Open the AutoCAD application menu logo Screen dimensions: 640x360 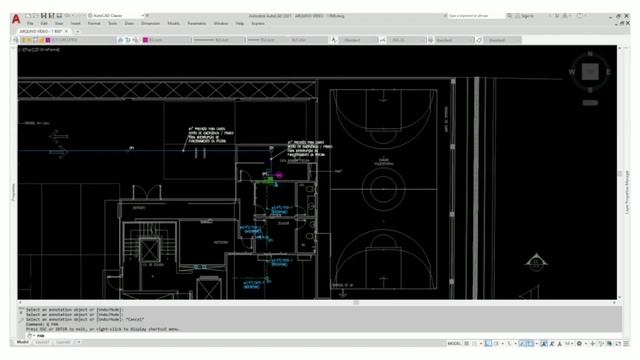click(16, 19)
